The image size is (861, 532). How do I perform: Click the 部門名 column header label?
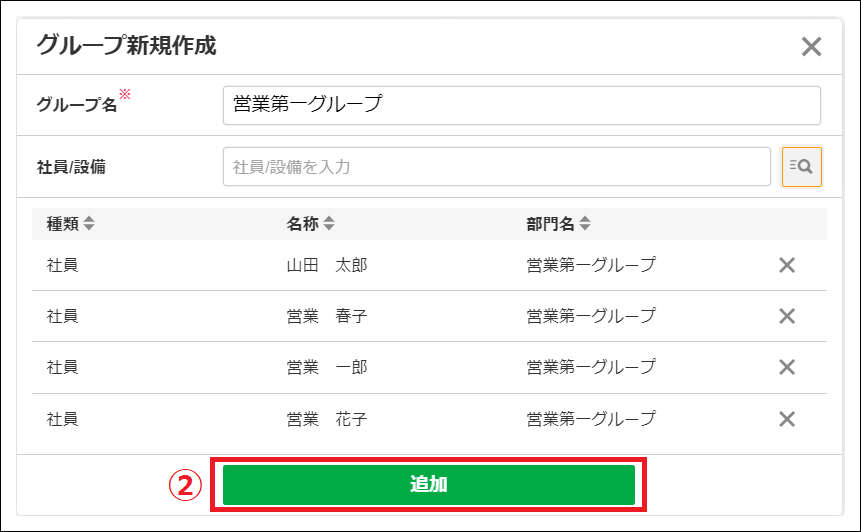point(550,223)
